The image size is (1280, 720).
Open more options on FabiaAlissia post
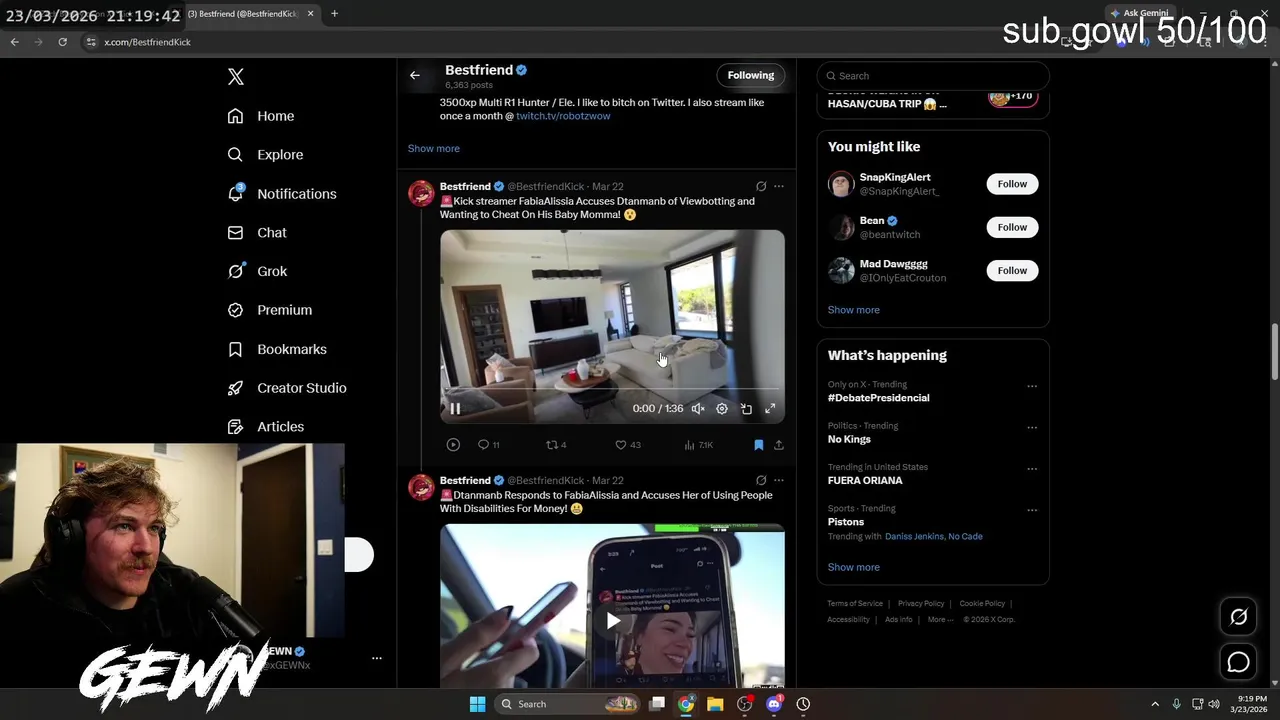click(x=779, y=186)
